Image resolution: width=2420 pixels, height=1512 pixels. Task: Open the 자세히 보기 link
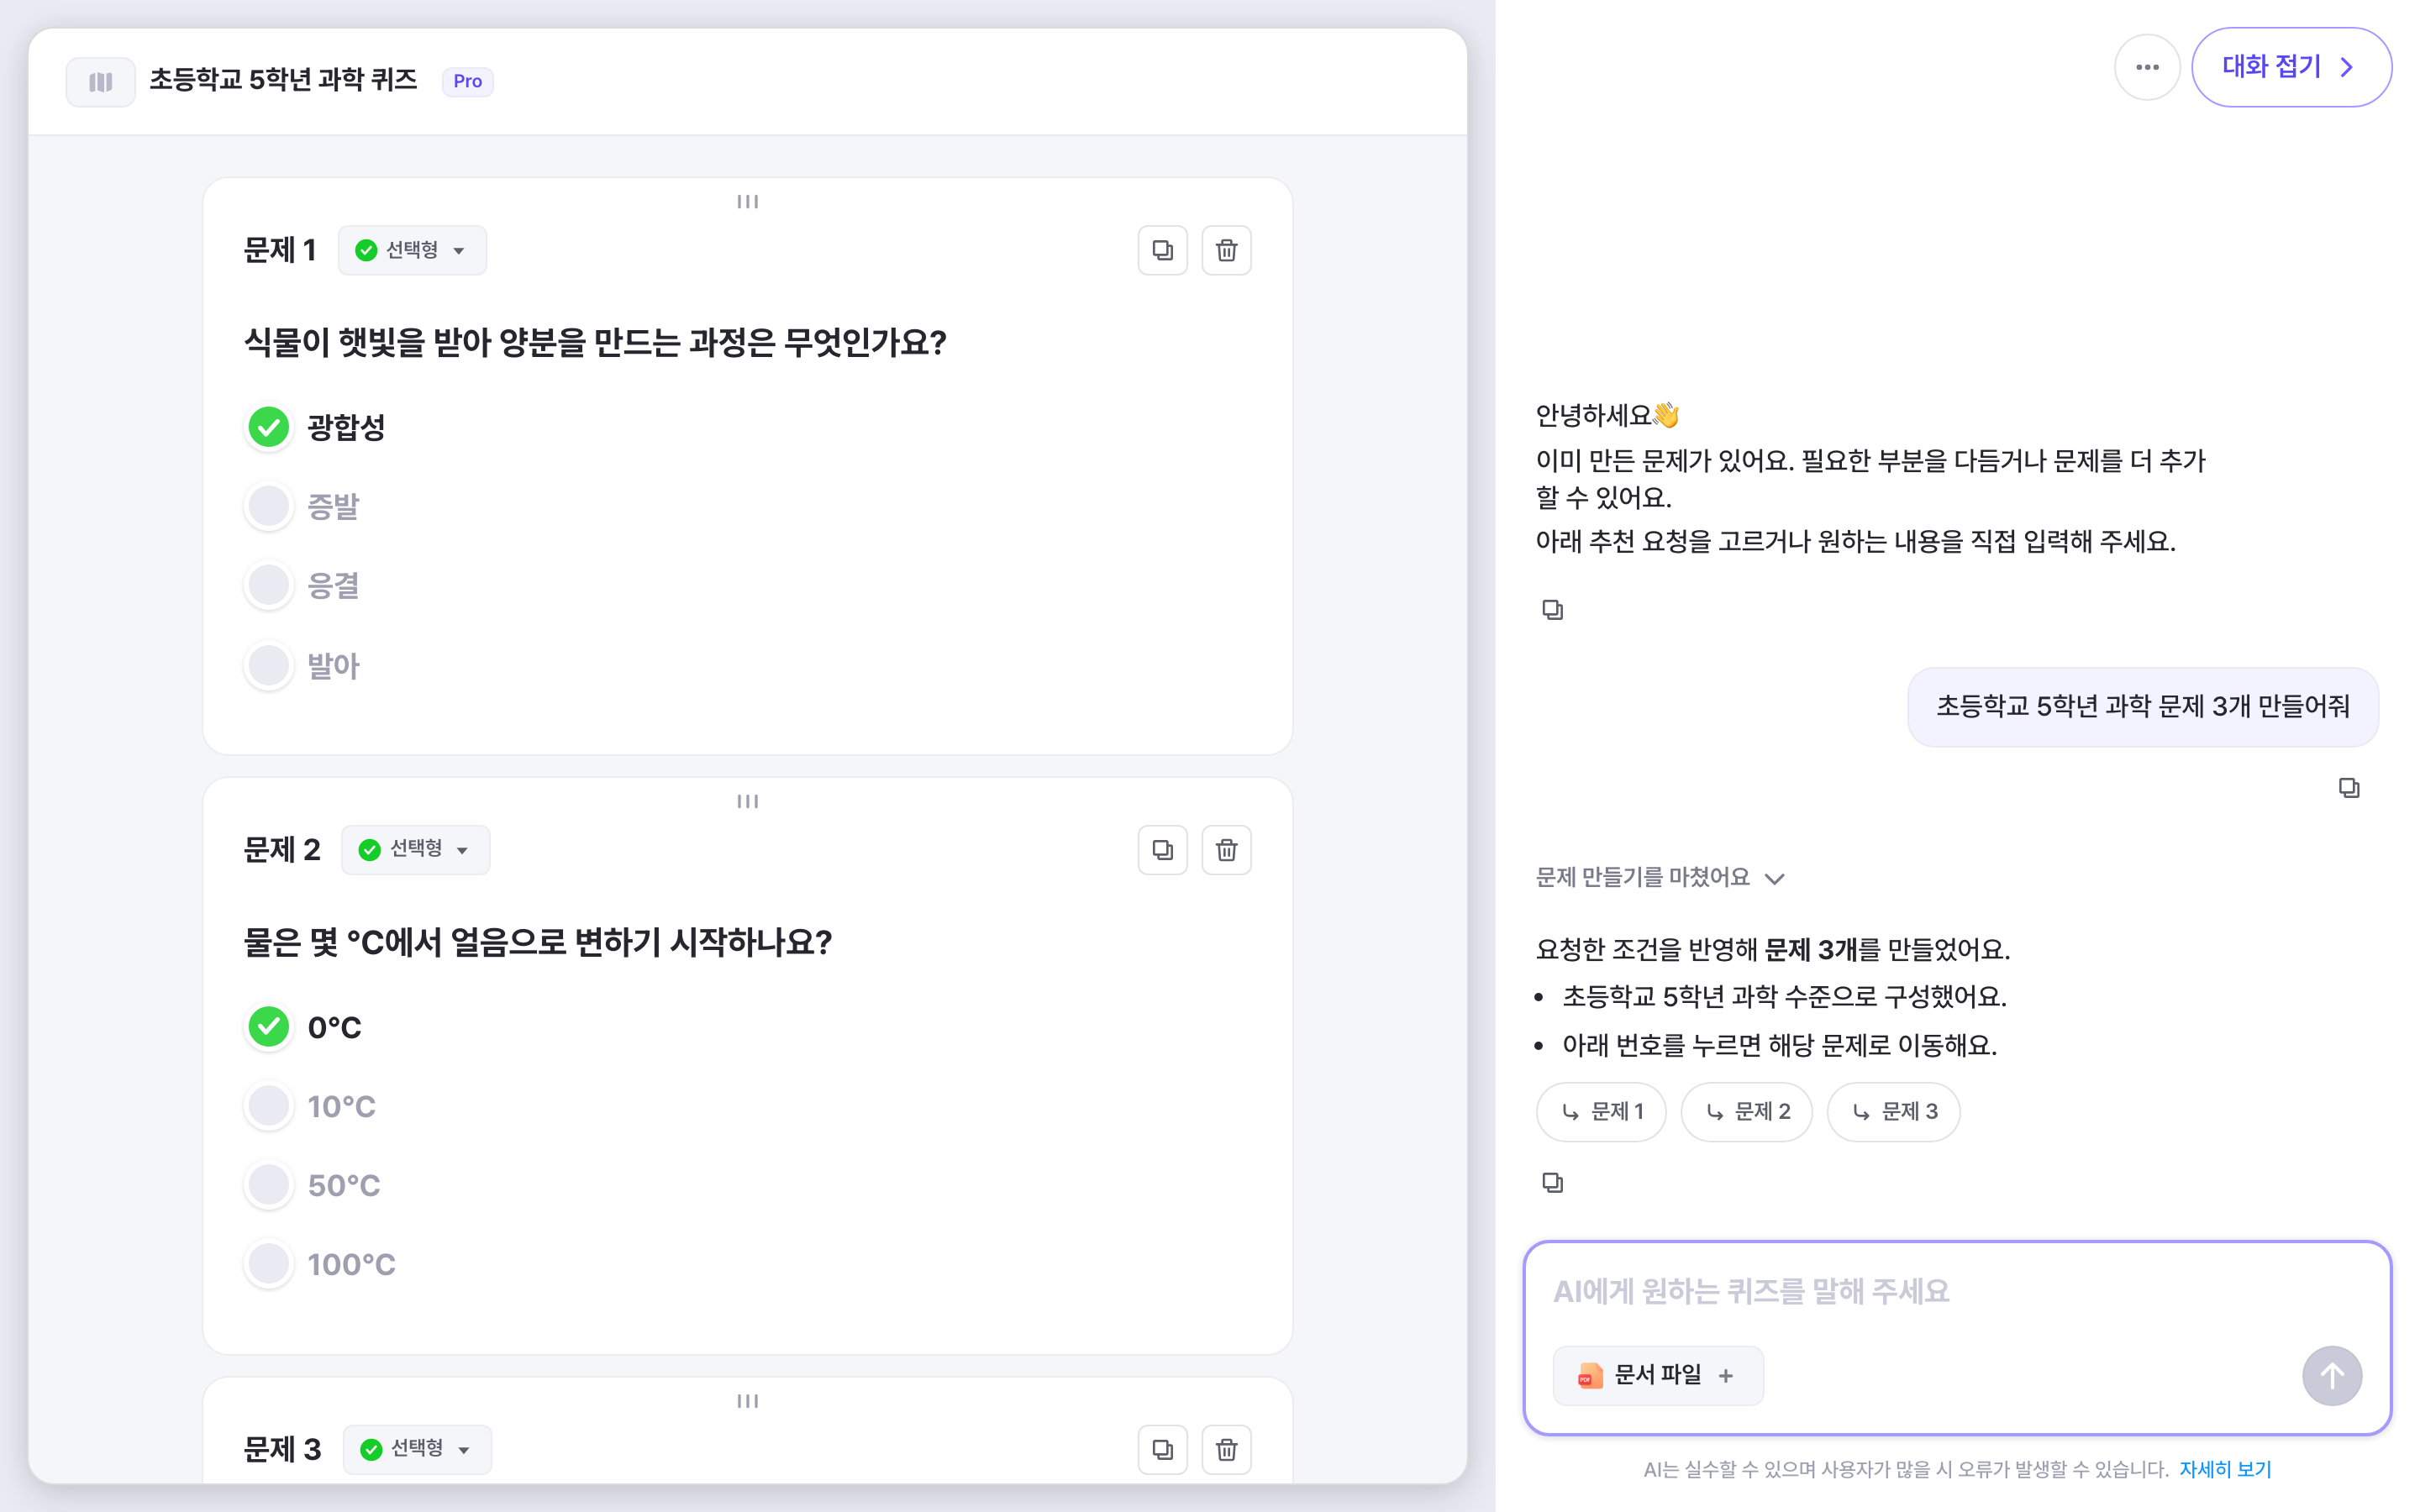click(x=2225, y=1469)
